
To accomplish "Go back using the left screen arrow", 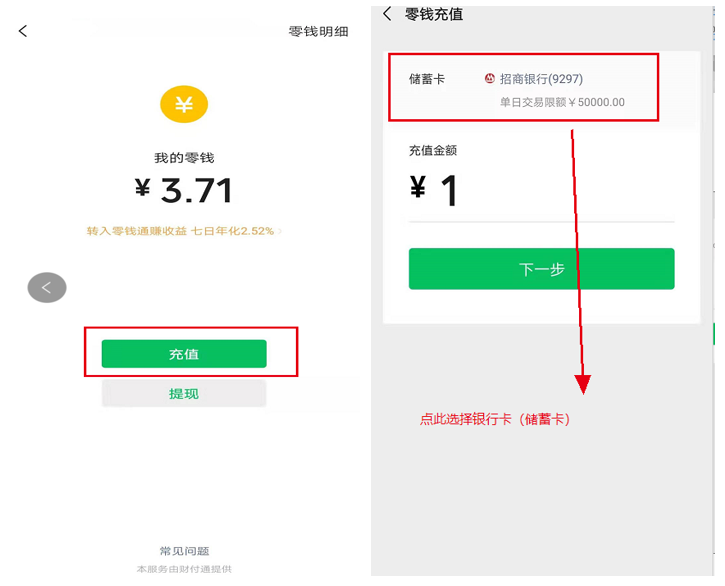I will pos(23,31).
